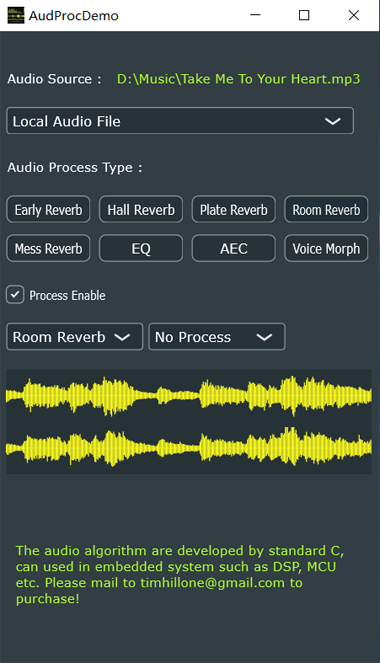Expand the No Process dropdown
380x663 pixels.
(217, 337)
